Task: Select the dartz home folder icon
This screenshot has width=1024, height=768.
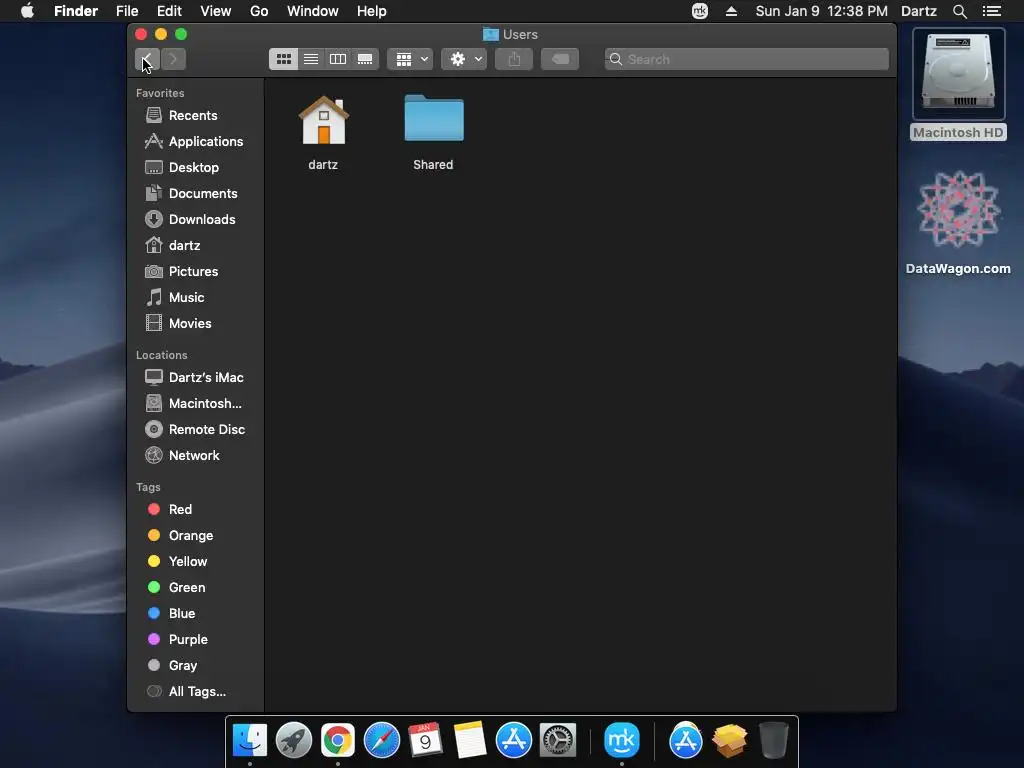Action: [x=323, y=120]
